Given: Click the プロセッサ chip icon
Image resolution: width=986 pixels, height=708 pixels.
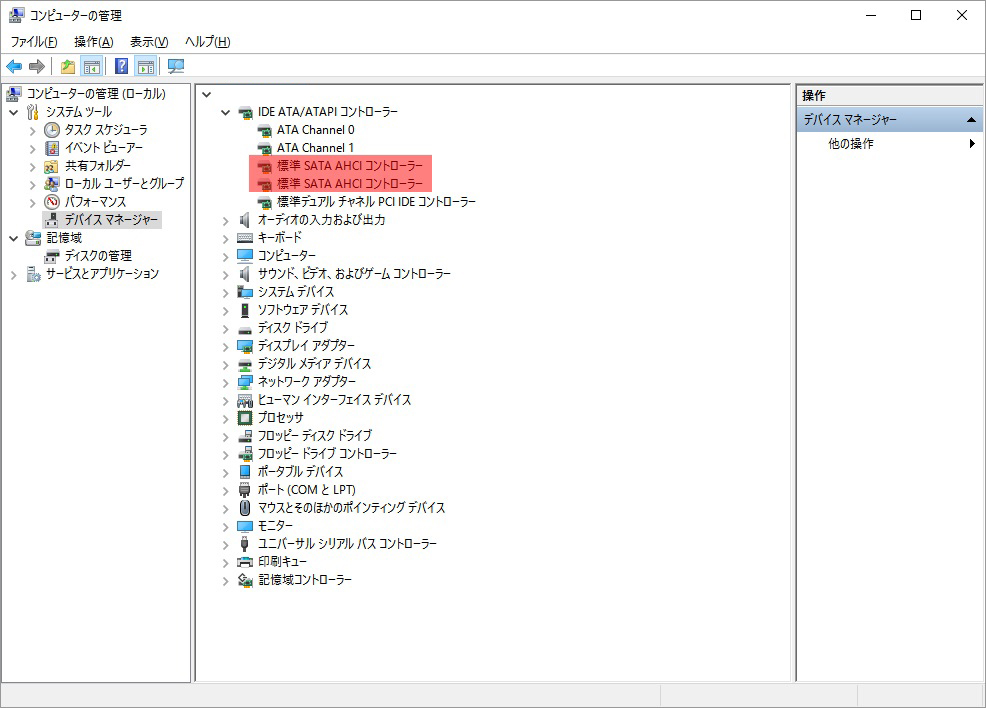Looking at the screenshot, I should pos(245,418).
